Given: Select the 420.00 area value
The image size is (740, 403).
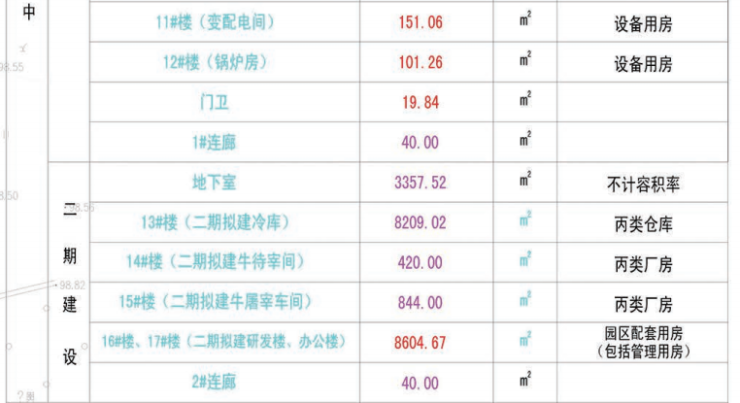Looking at the screenshot, I should coord(419,262).
